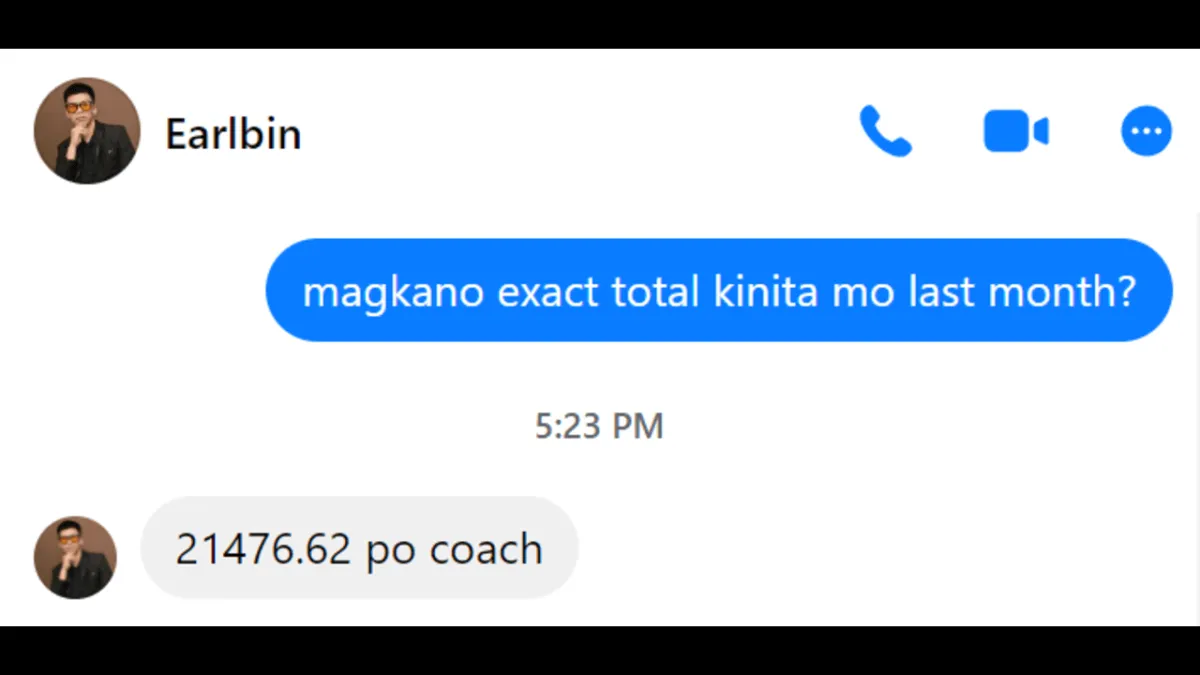The width and height of the screenshot is (1200, 675).
Task: Click the black bar above the chat header
Action: 600,24
